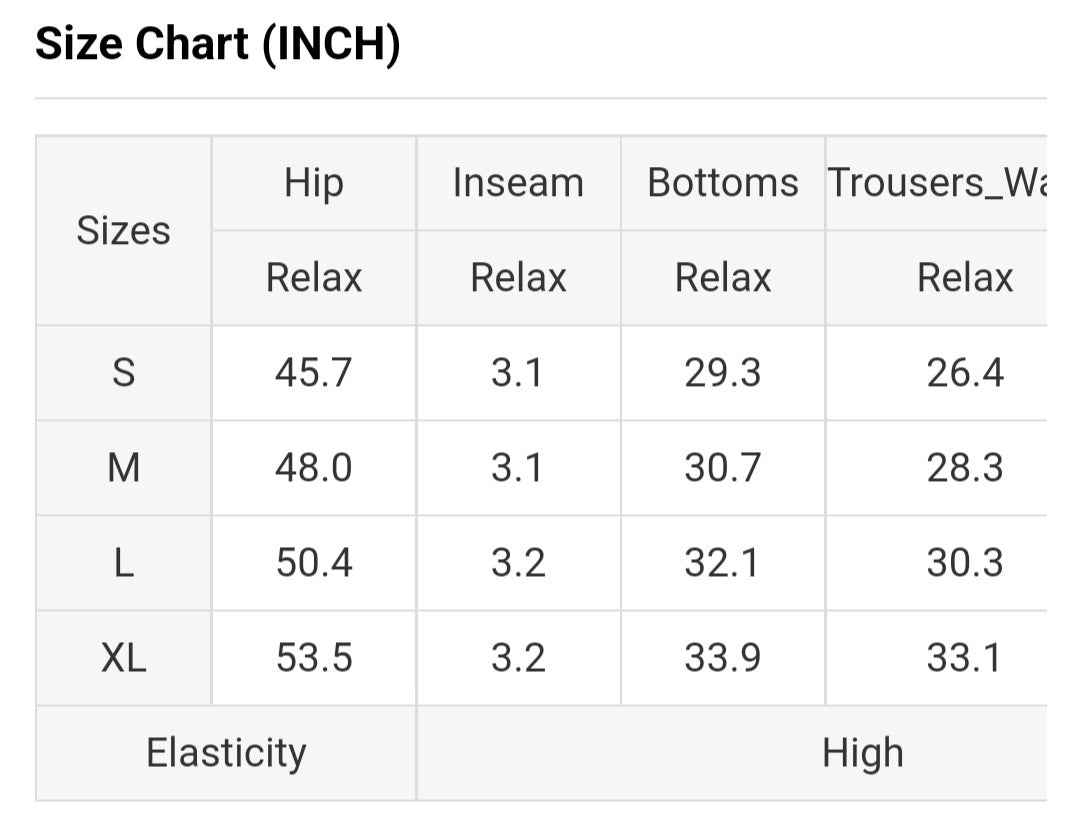Click the Elasticity row label
The width and height of the screenshot is (1080, 830).
(226, 753)
